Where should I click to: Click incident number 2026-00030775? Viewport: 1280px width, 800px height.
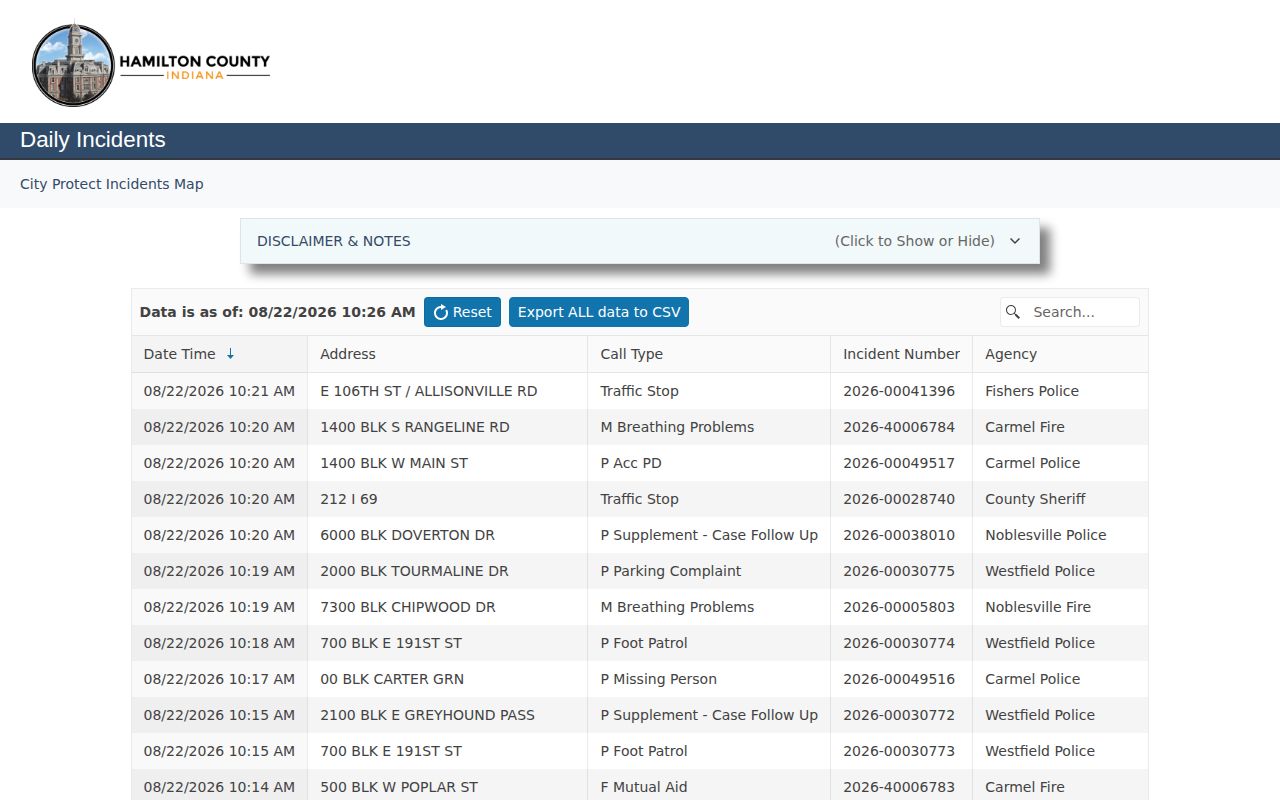tap(899, 571)
